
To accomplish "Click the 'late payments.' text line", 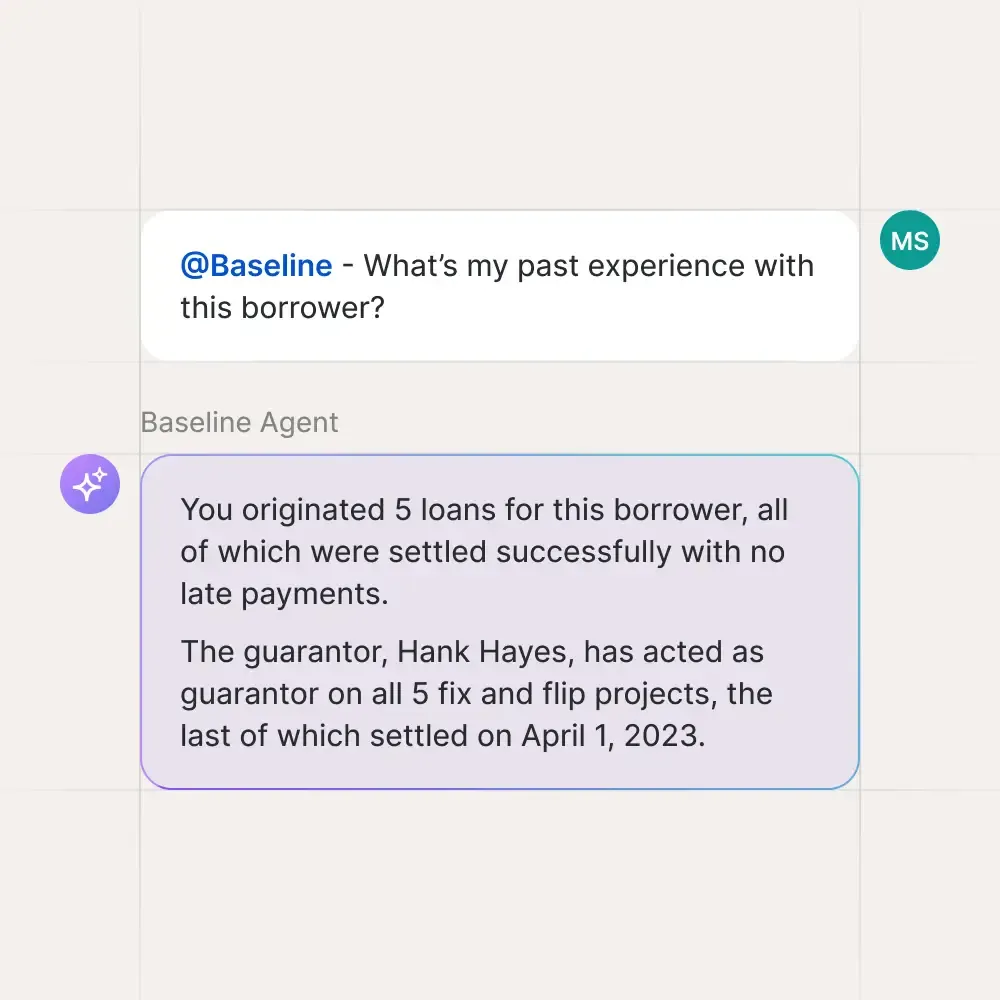I will pos(283,594).
